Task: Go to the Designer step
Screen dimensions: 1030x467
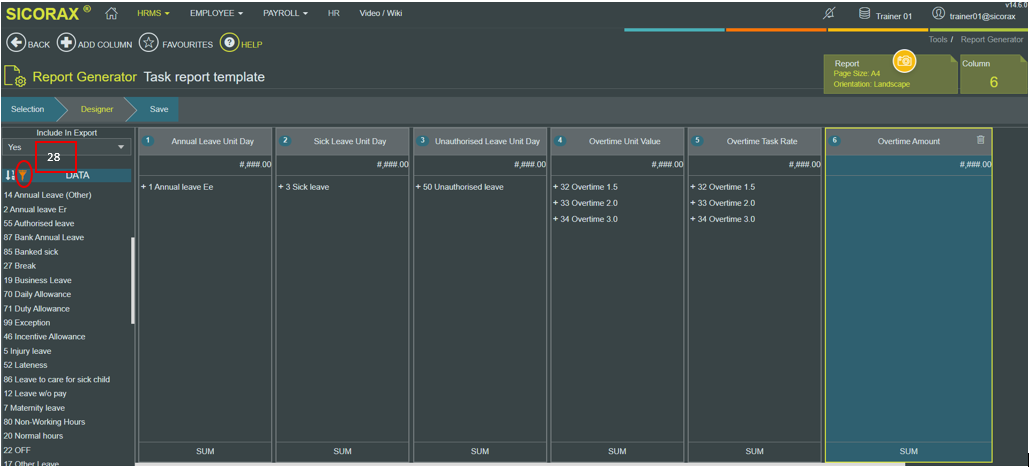Action: pyautogui.click(x=97, y=110)
